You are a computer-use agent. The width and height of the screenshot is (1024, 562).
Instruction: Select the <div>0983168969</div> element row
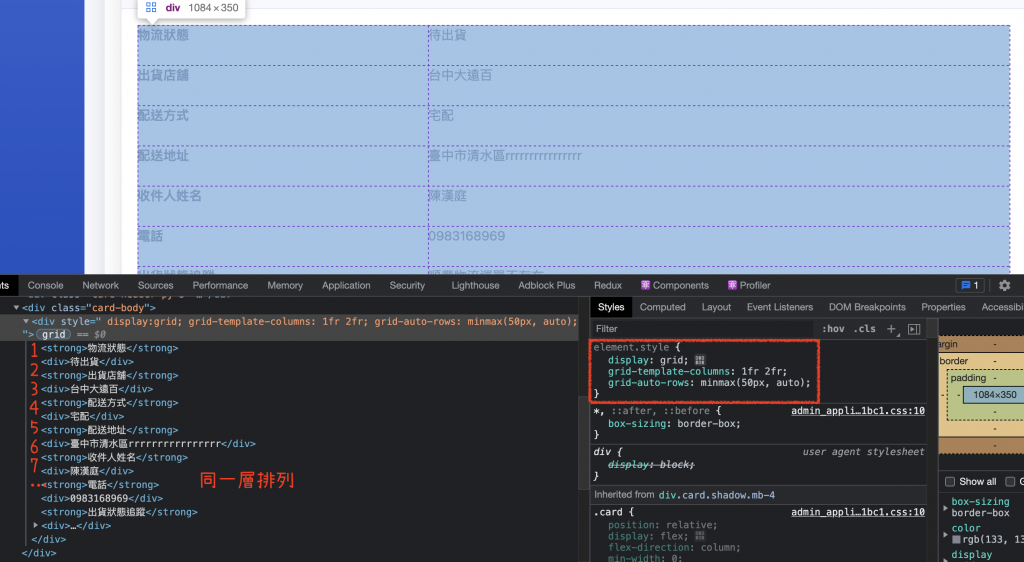click(x=103, y=499)
